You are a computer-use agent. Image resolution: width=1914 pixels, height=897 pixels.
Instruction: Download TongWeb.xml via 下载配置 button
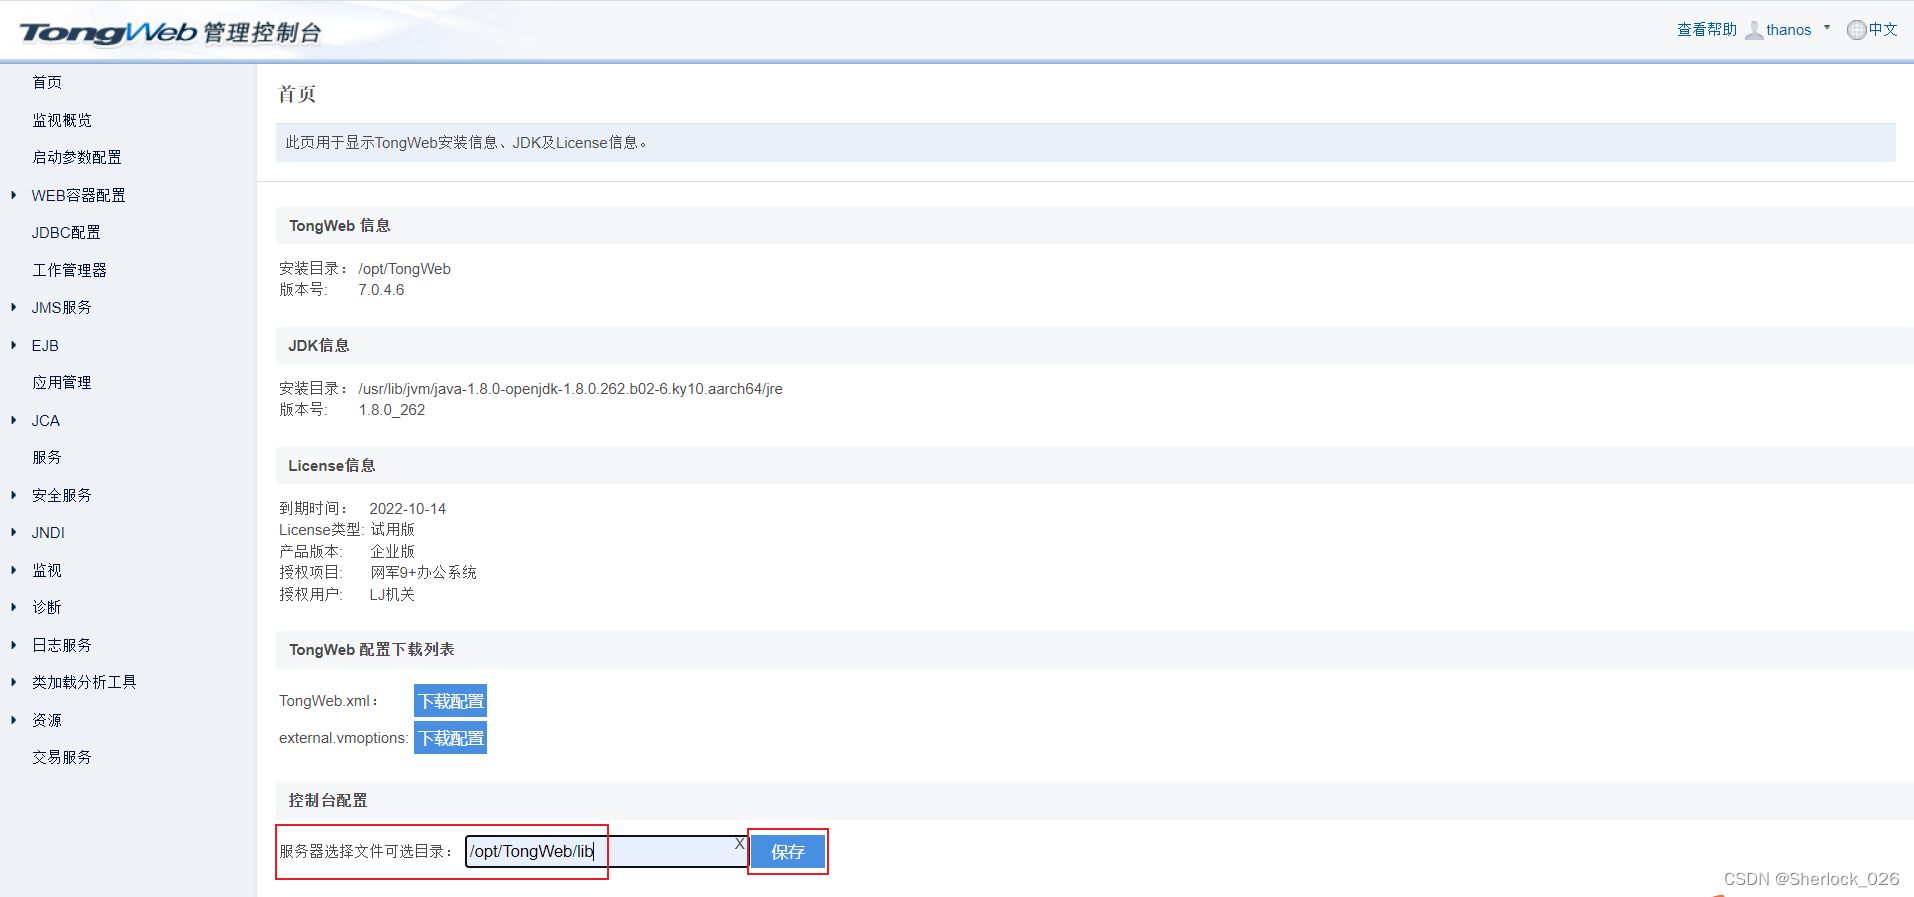coord(450,701)
